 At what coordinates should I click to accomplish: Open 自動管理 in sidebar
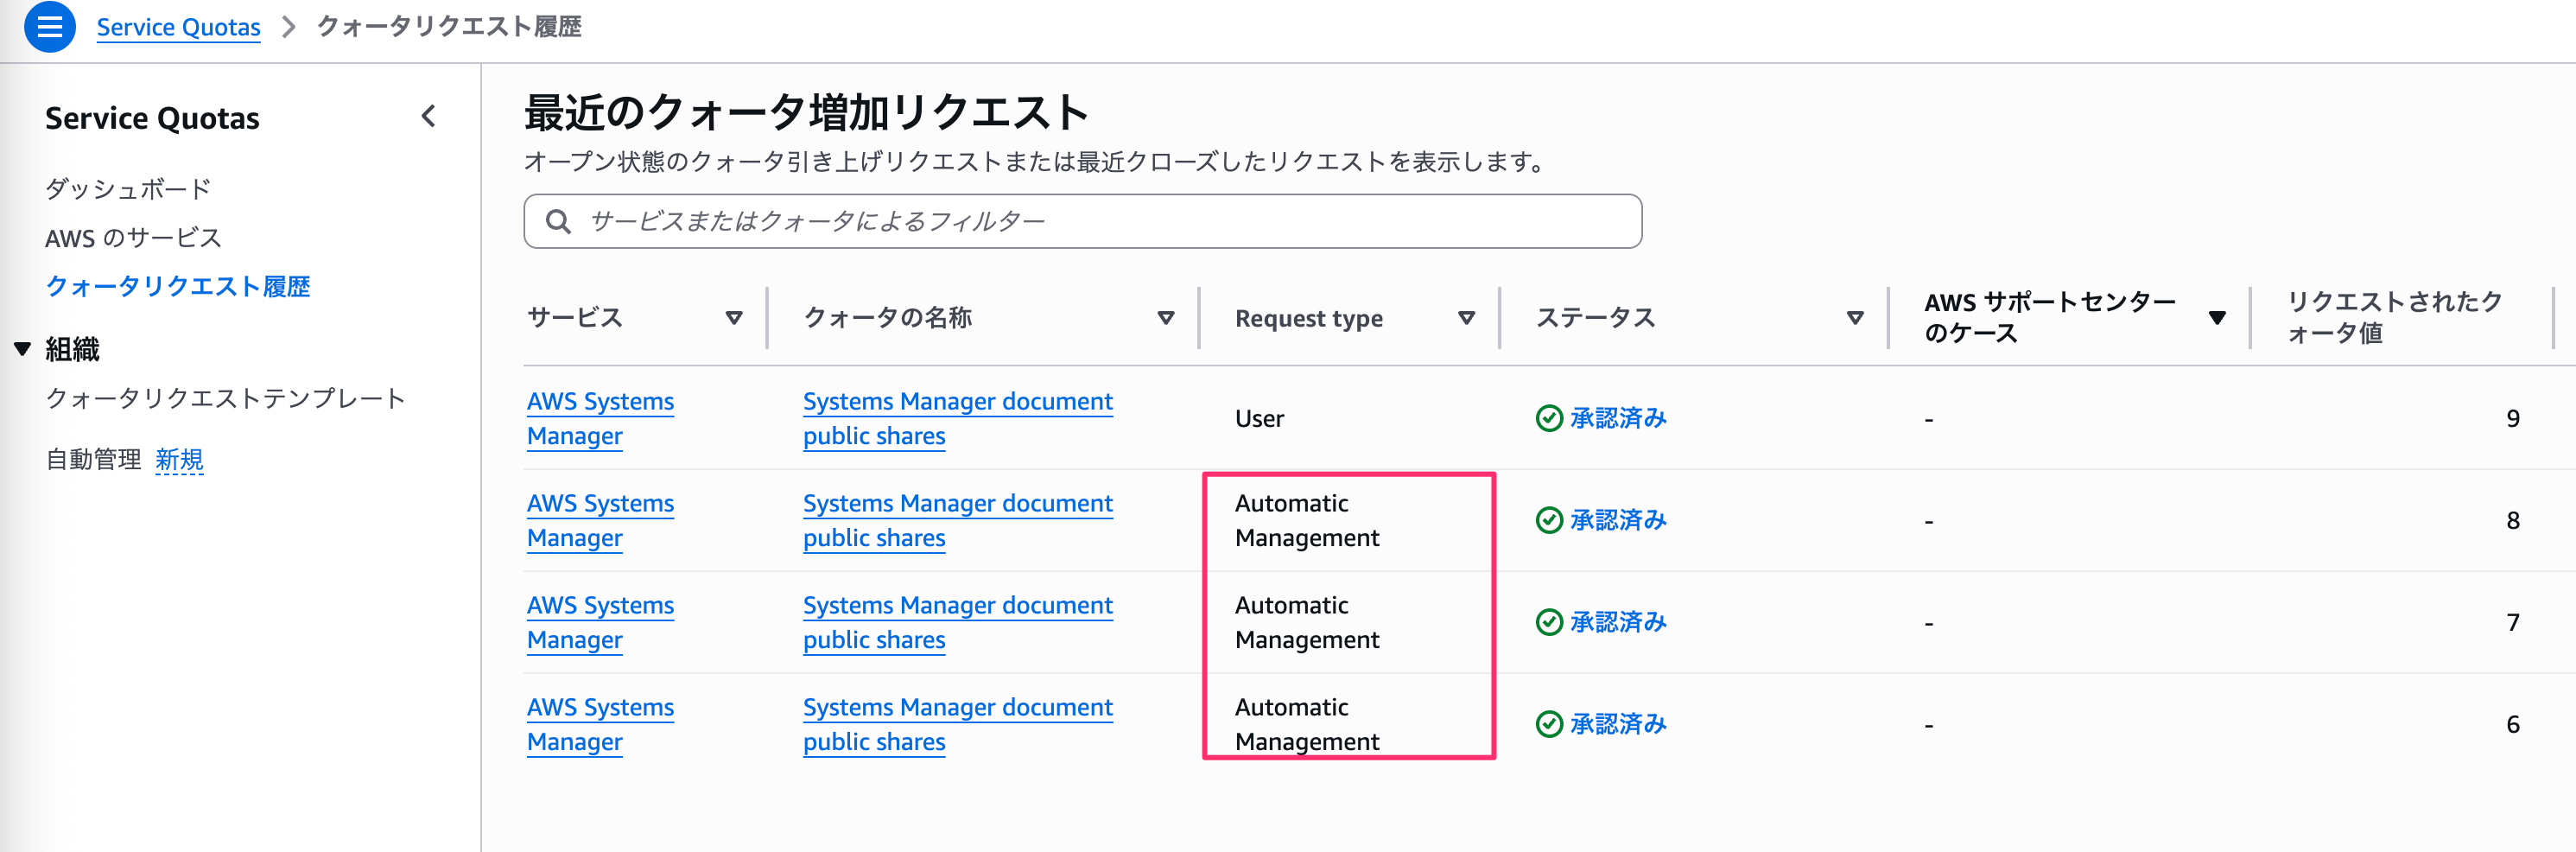94,460
